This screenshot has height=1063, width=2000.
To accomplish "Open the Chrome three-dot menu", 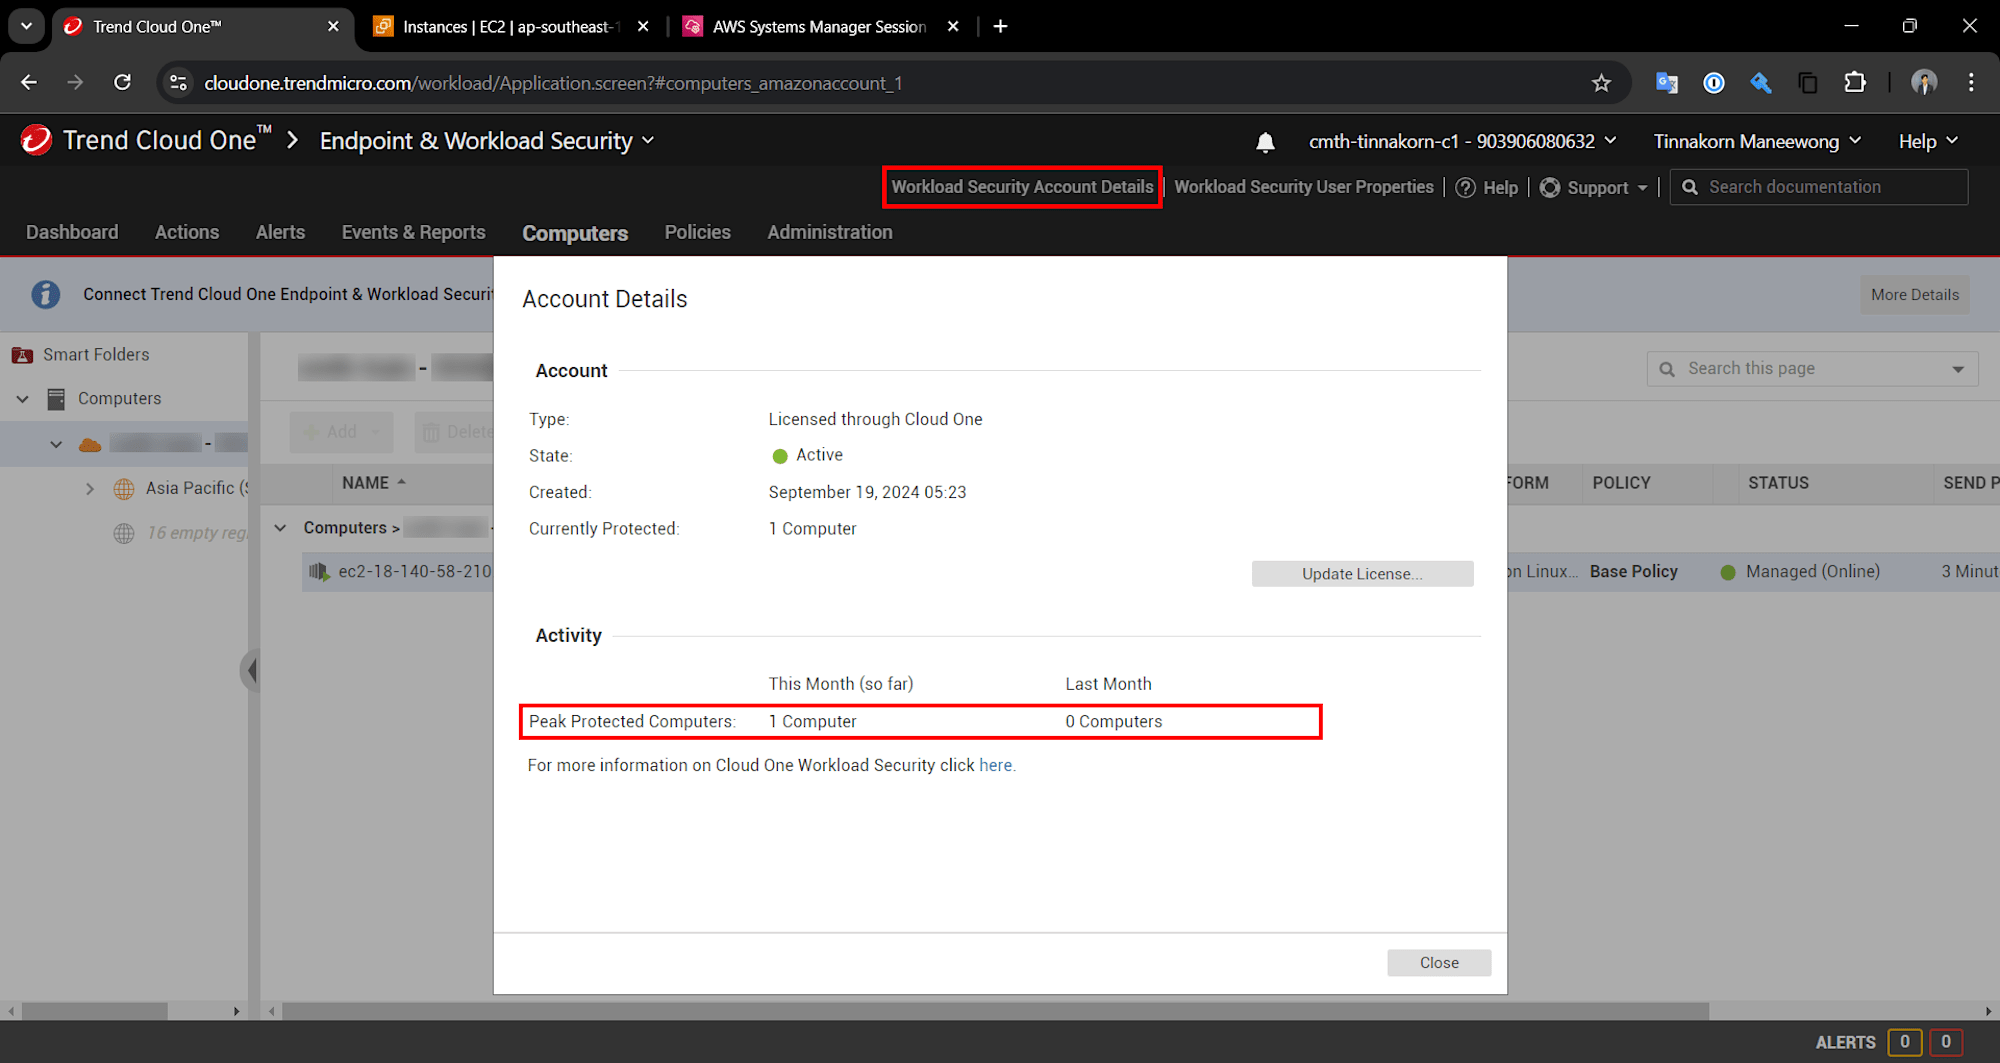I will click(1971, 83).
